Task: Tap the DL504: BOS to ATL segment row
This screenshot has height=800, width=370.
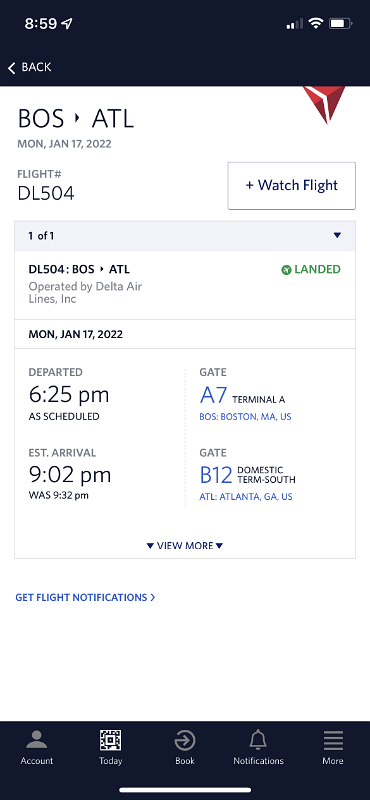Action: (x=185, y=285)
